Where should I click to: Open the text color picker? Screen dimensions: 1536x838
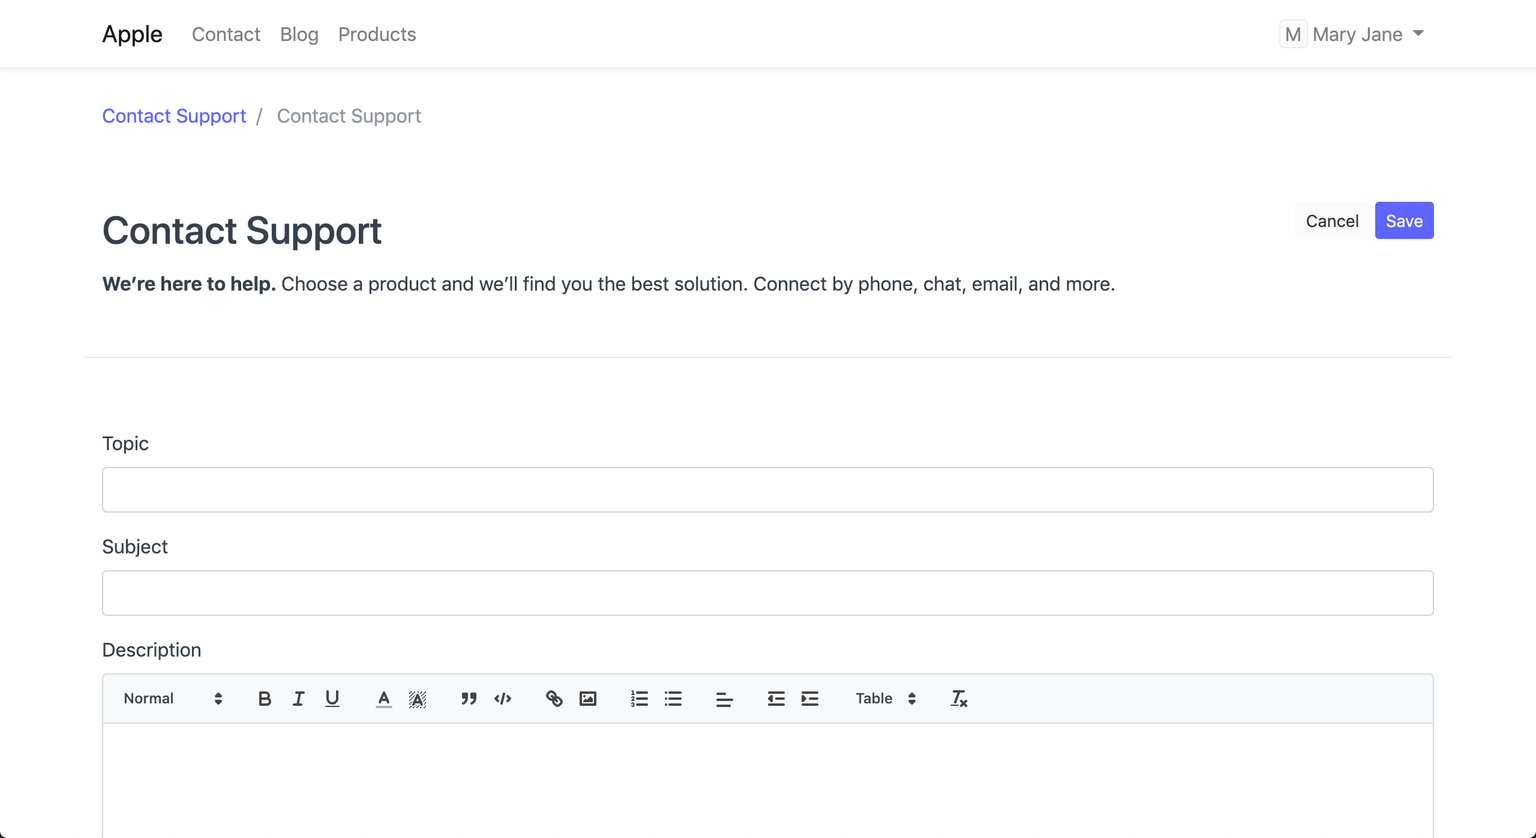(x=383, y=699)
